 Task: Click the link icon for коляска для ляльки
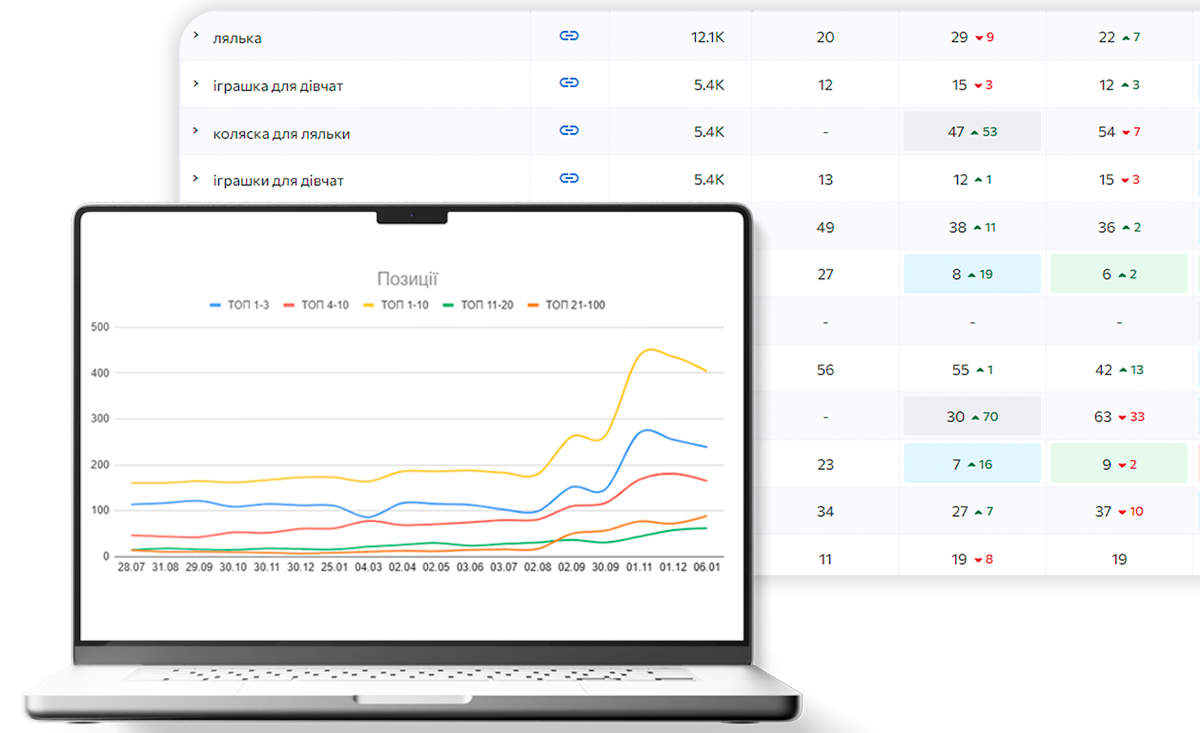[x=569, y=131]
